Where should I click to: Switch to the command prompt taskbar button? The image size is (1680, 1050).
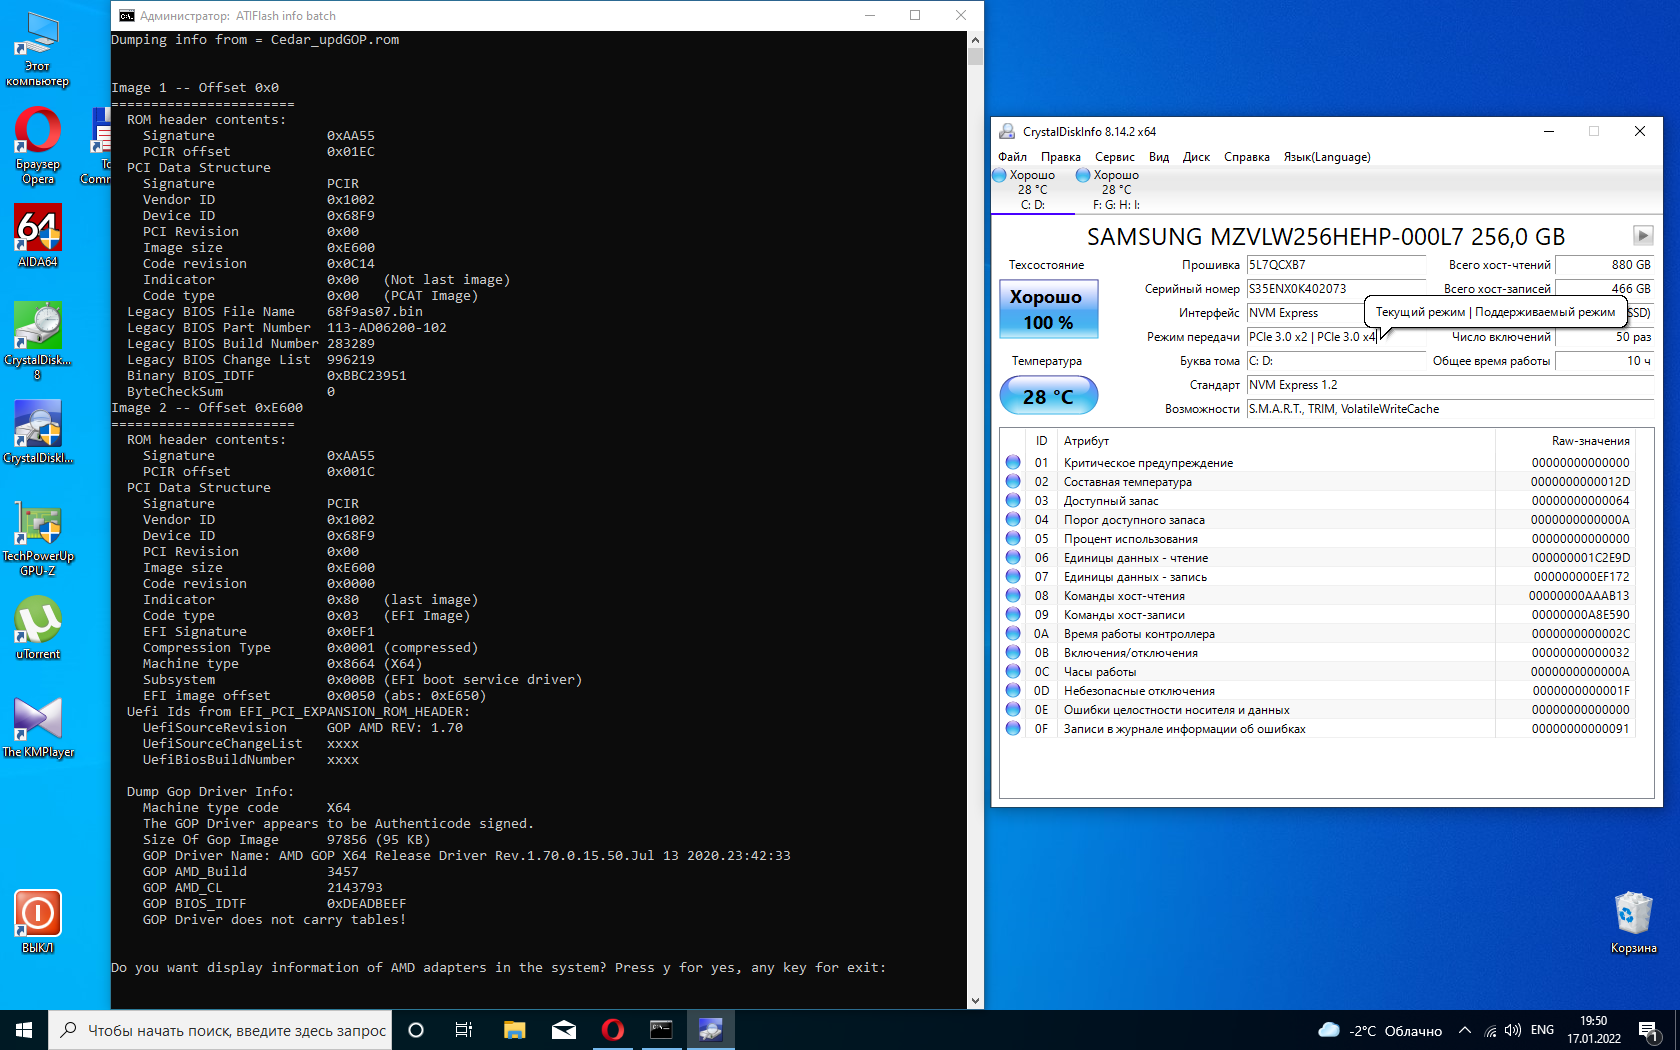(661, 1030)
